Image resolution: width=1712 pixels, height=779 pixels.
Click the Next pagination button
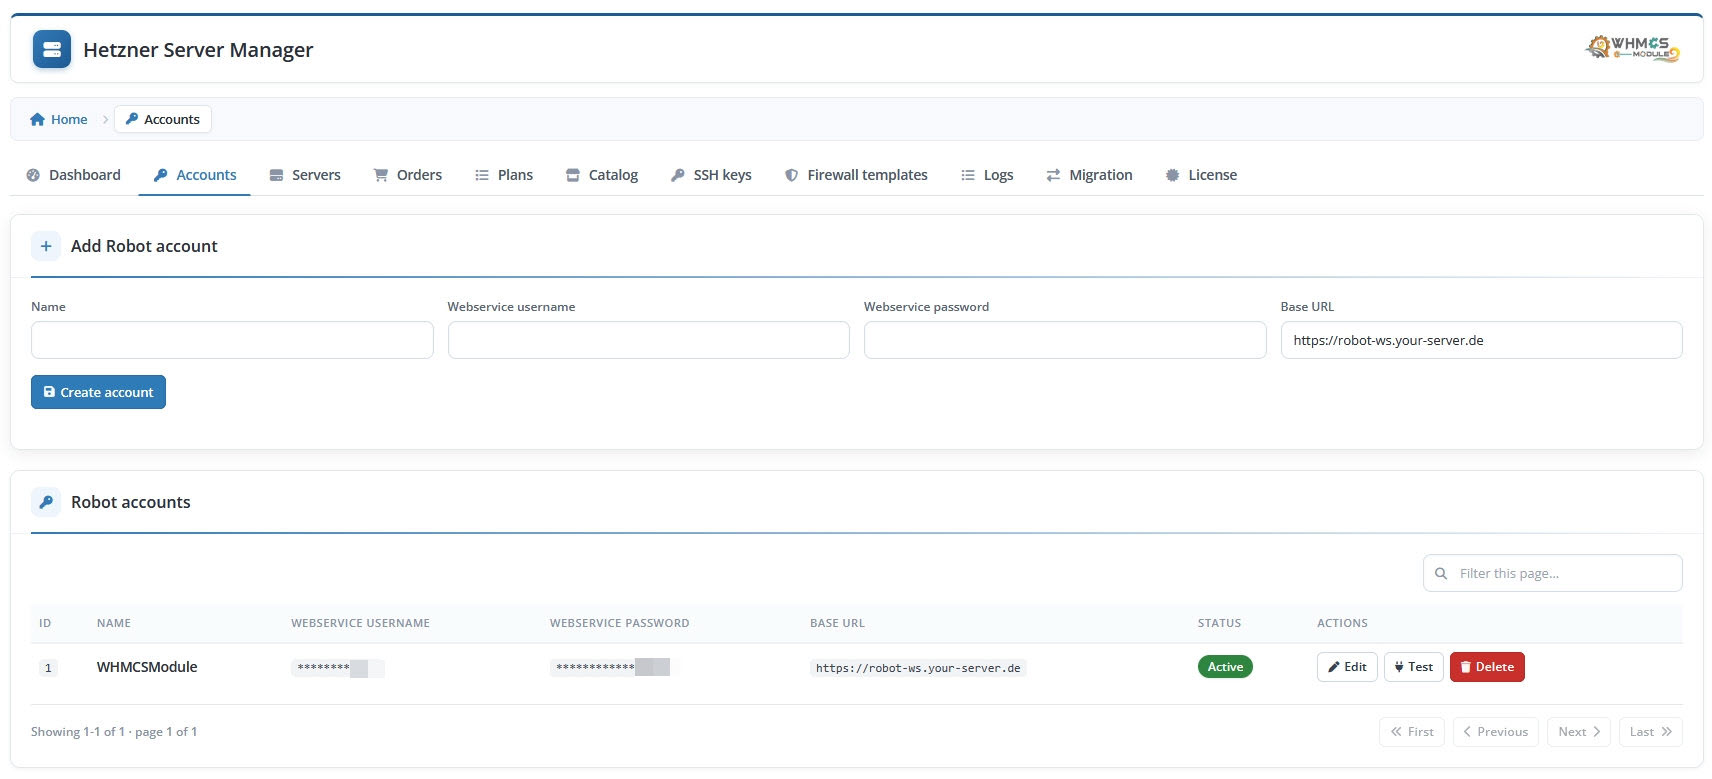pos(1578,732)
